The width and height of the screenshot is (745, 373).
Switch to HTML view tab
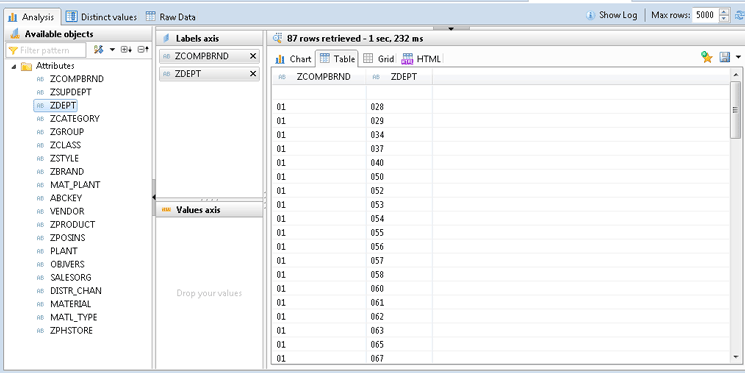pos(422,59)
